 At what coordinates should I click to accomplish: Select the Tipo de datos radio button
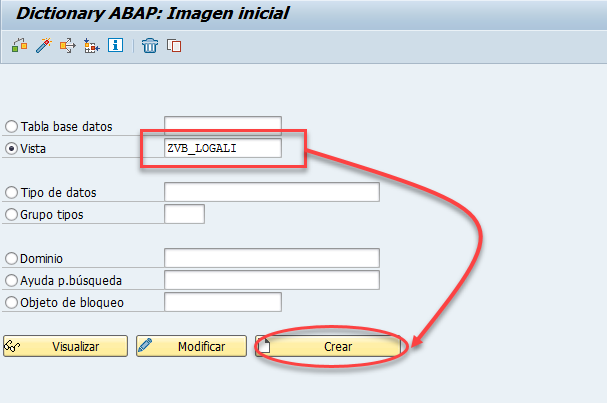click(x=11, y=192)
